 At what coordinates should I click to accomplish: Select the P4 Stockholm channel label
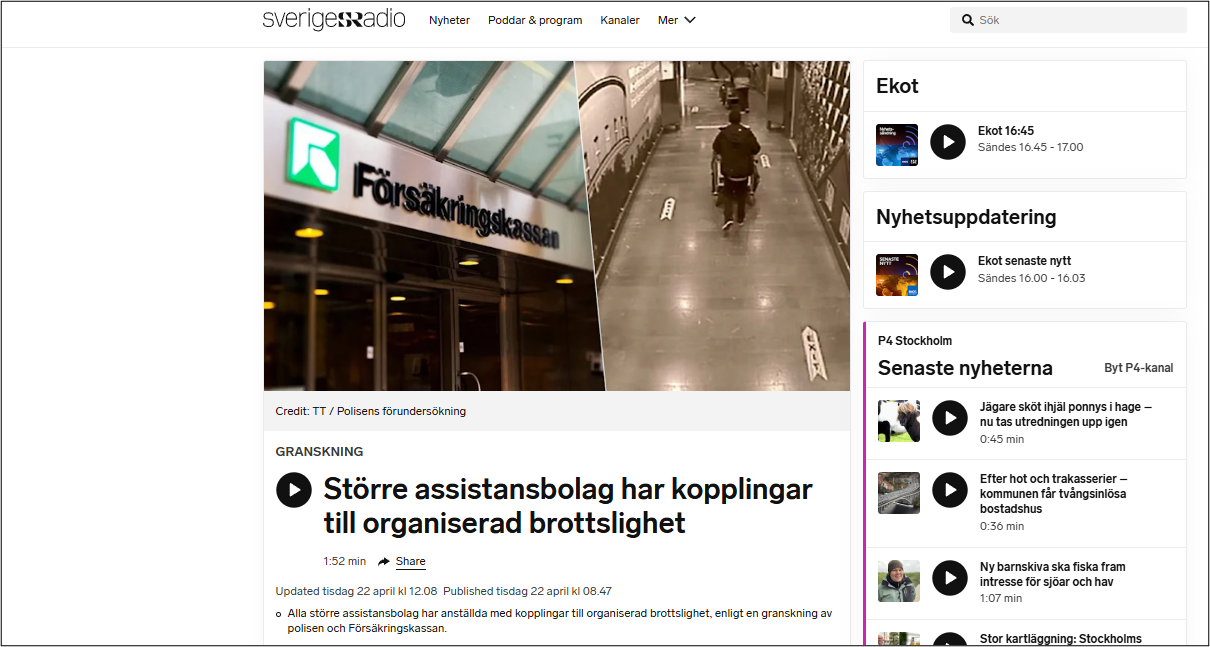915,341
